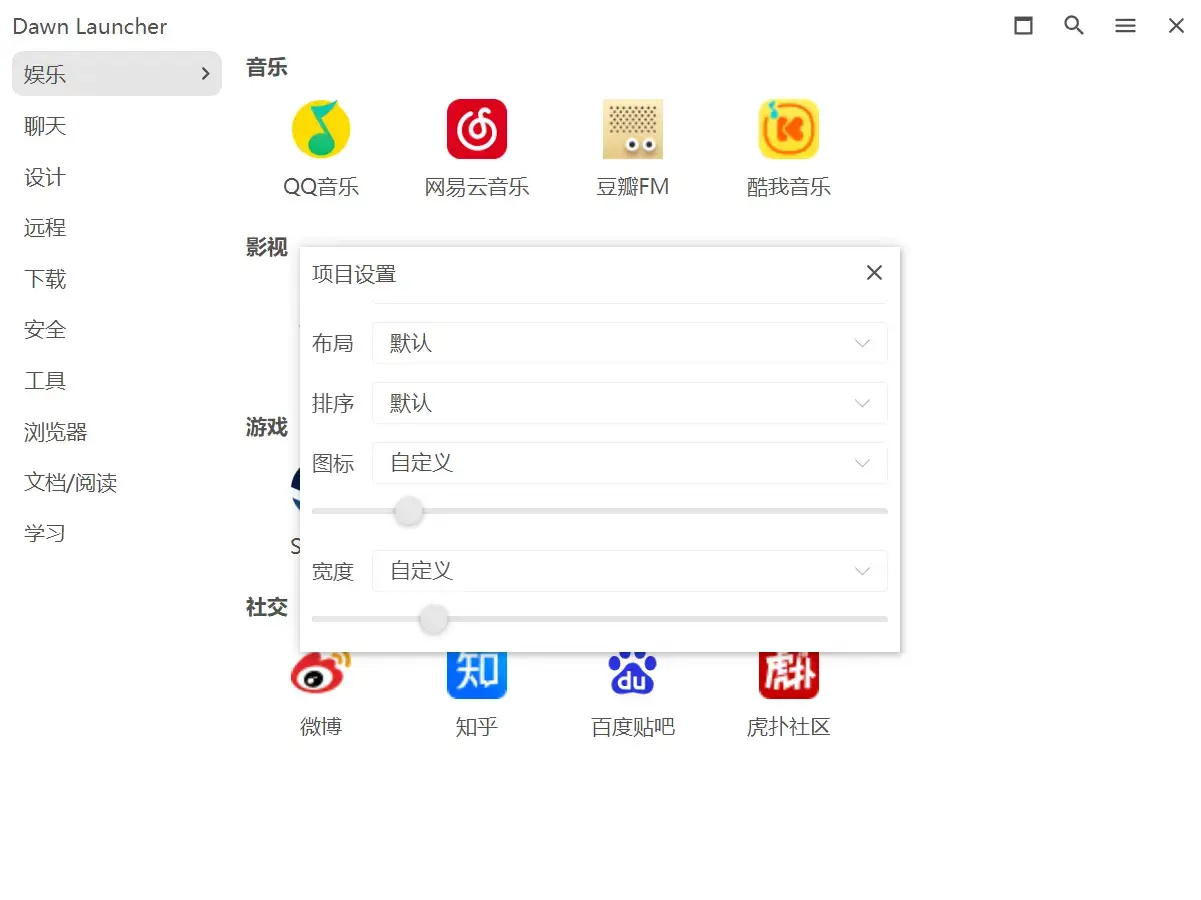Toggle the window pin/maximize icon

click(1023, 26)
